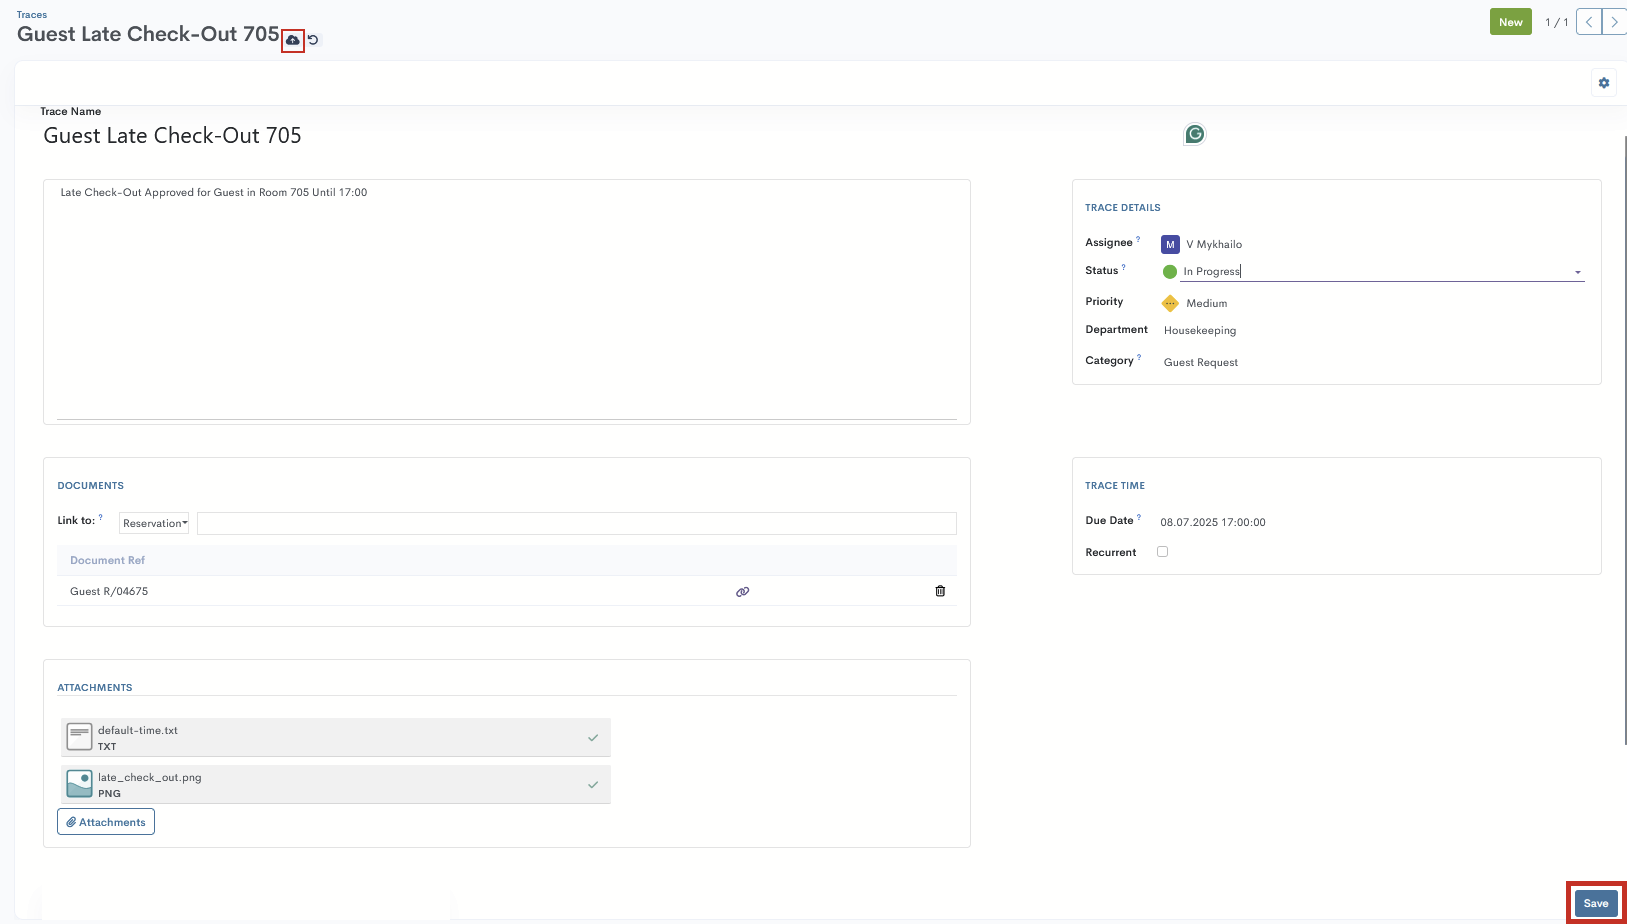Click the default-time.txt text file icon
This screenshot has width=1627, height=924.
[79, 737]
